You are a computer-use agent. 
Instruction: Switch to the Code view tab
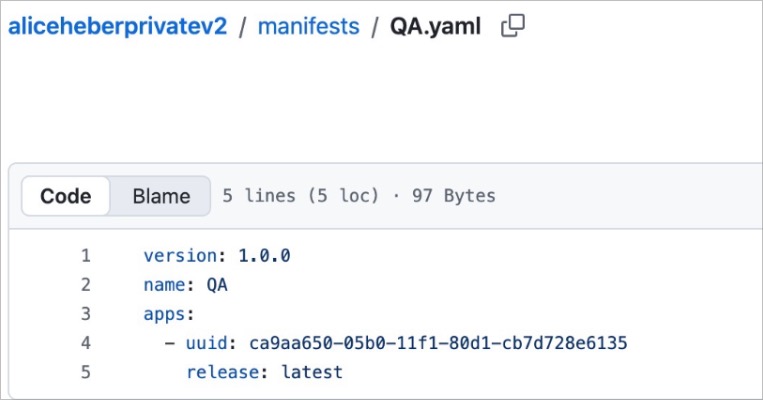point(66,196)
